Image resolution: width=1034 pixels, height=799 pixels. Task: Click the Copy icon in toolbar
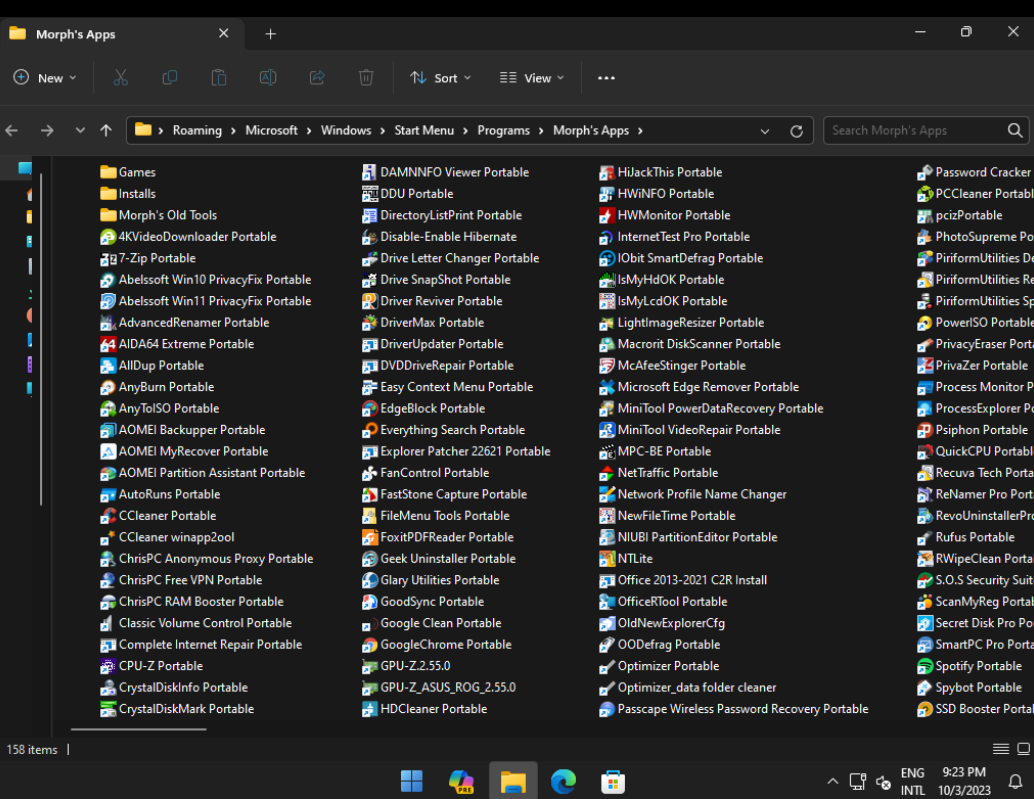pyautogui.click(x=169, y=78)
